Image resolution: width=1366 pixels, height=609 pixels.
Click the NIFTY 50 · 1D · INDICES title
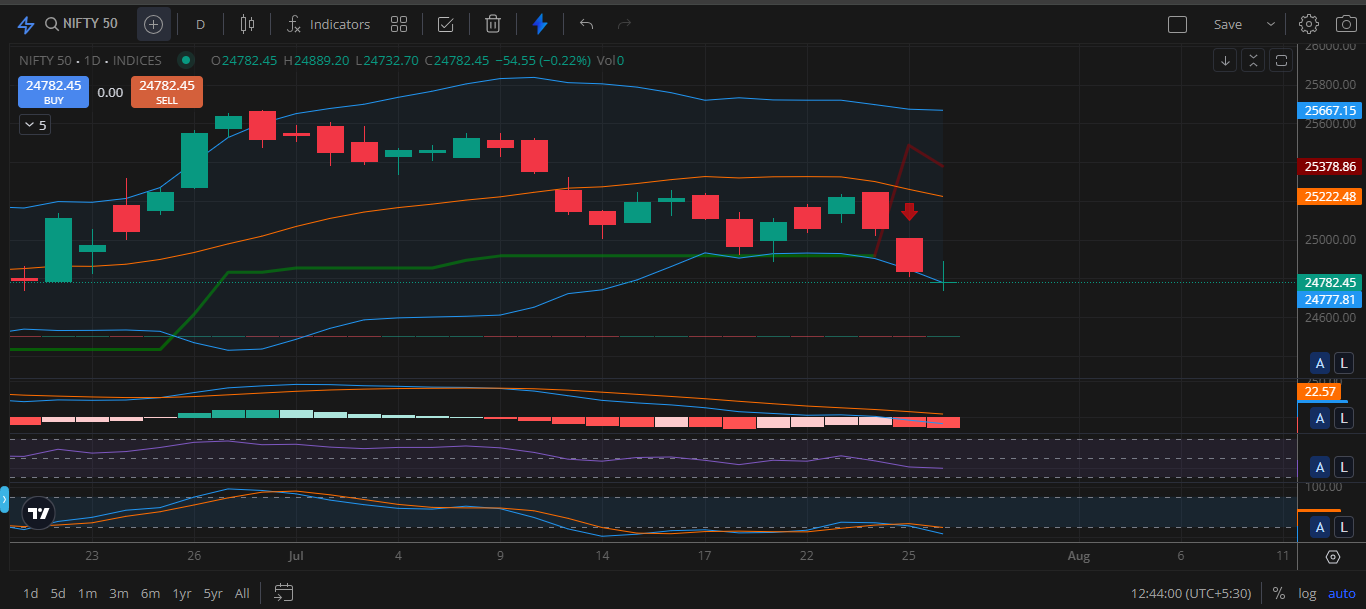(91, 61)
